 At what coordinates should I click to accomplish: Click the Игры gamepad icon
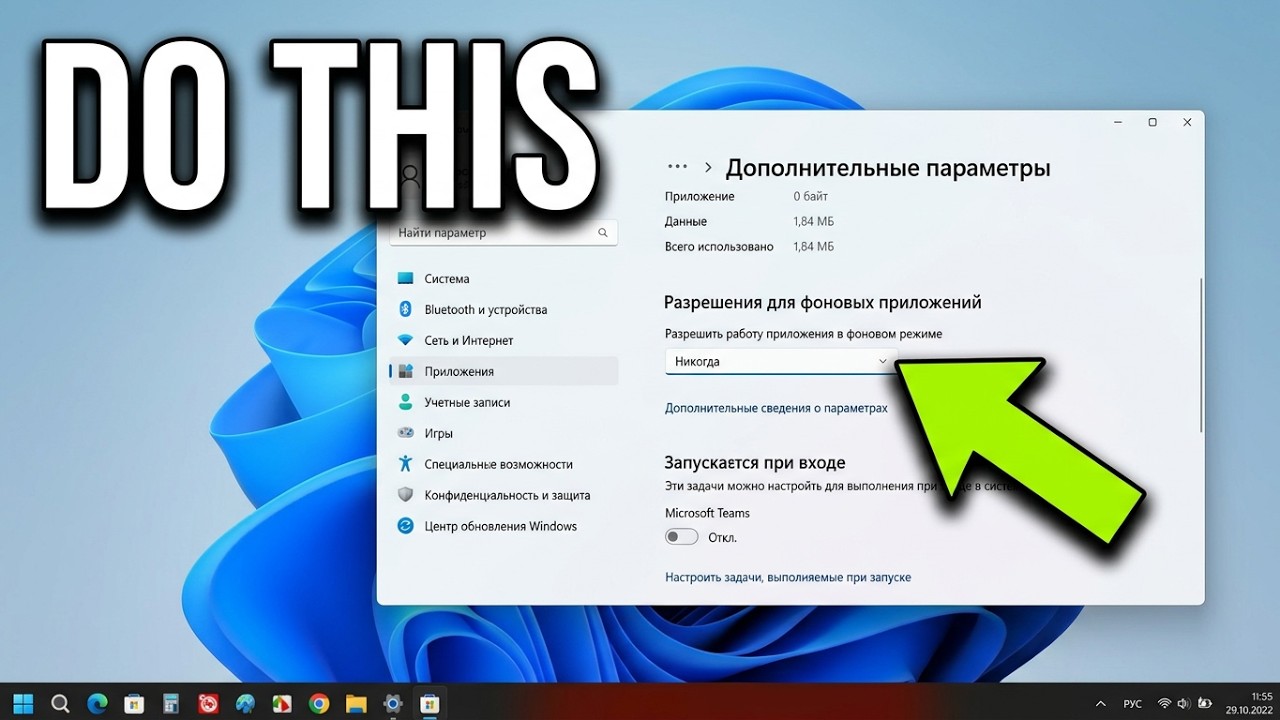tap(405, 434)
